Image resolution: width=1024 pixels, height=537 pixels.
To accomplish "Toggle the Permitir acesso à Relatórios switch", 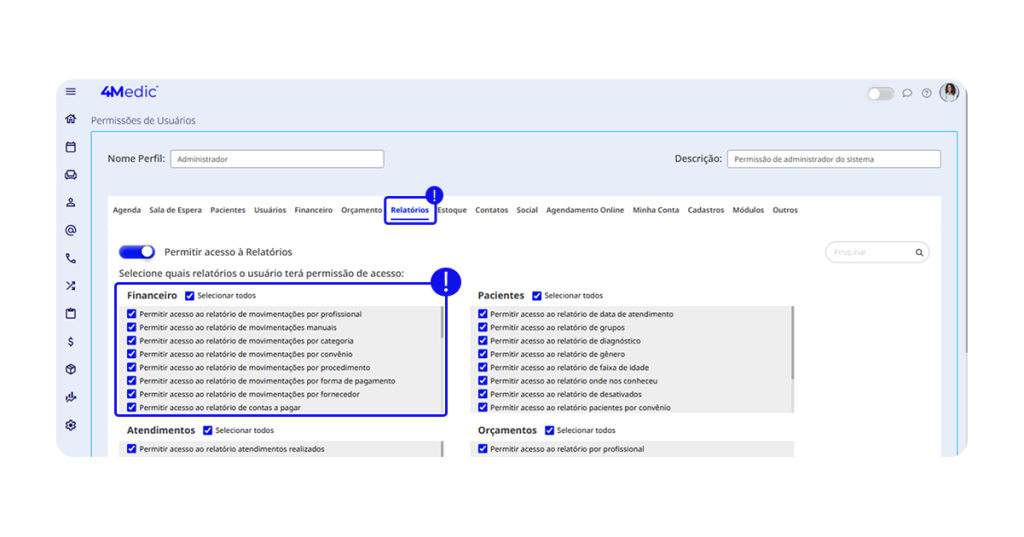I will click(137, 252).
